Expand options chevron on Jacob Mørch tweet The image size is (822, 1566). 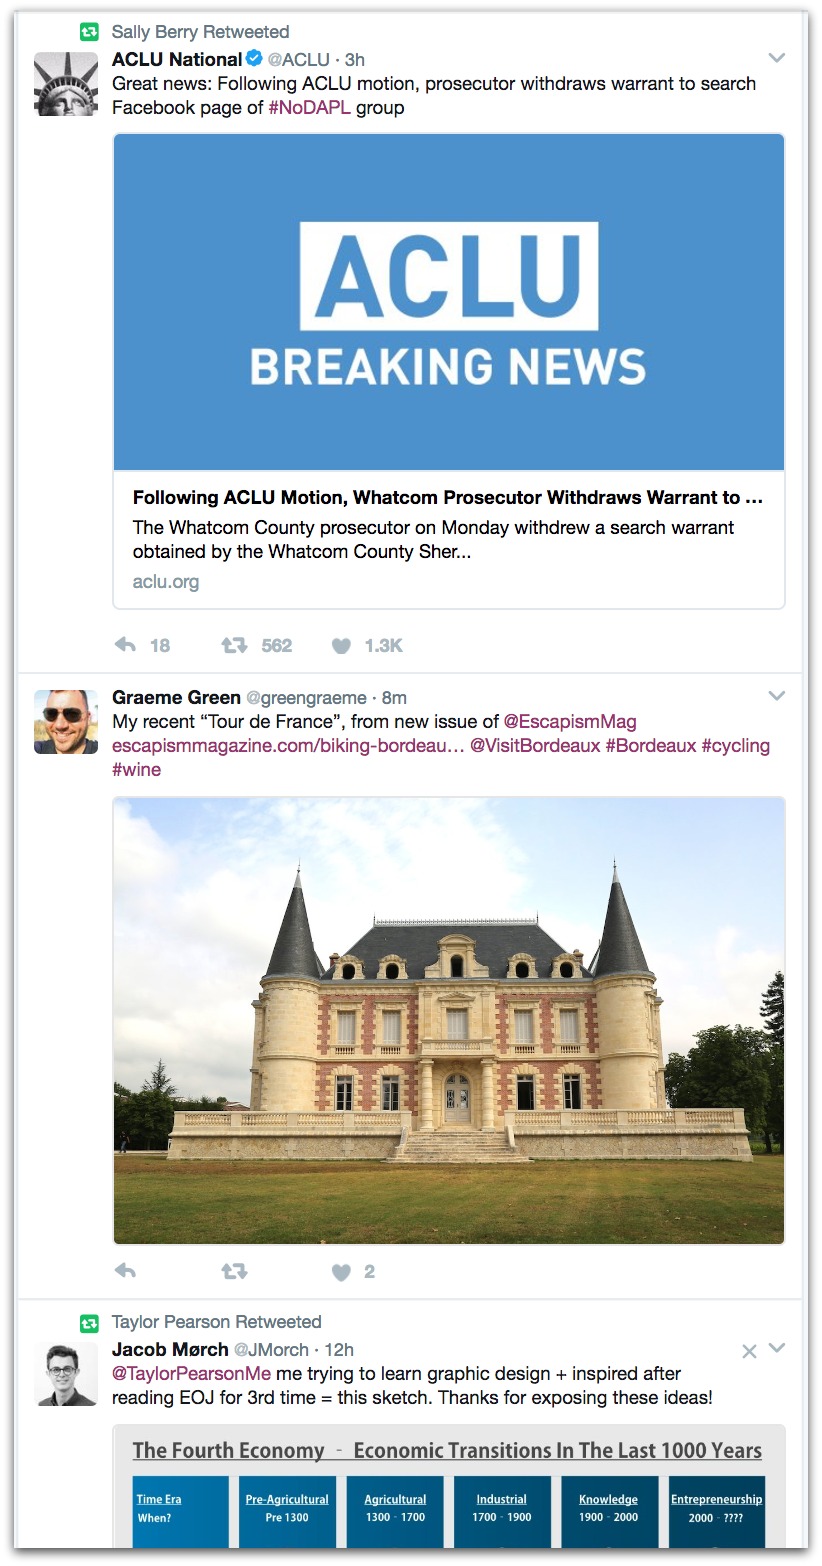click(x=777, y=1349)
